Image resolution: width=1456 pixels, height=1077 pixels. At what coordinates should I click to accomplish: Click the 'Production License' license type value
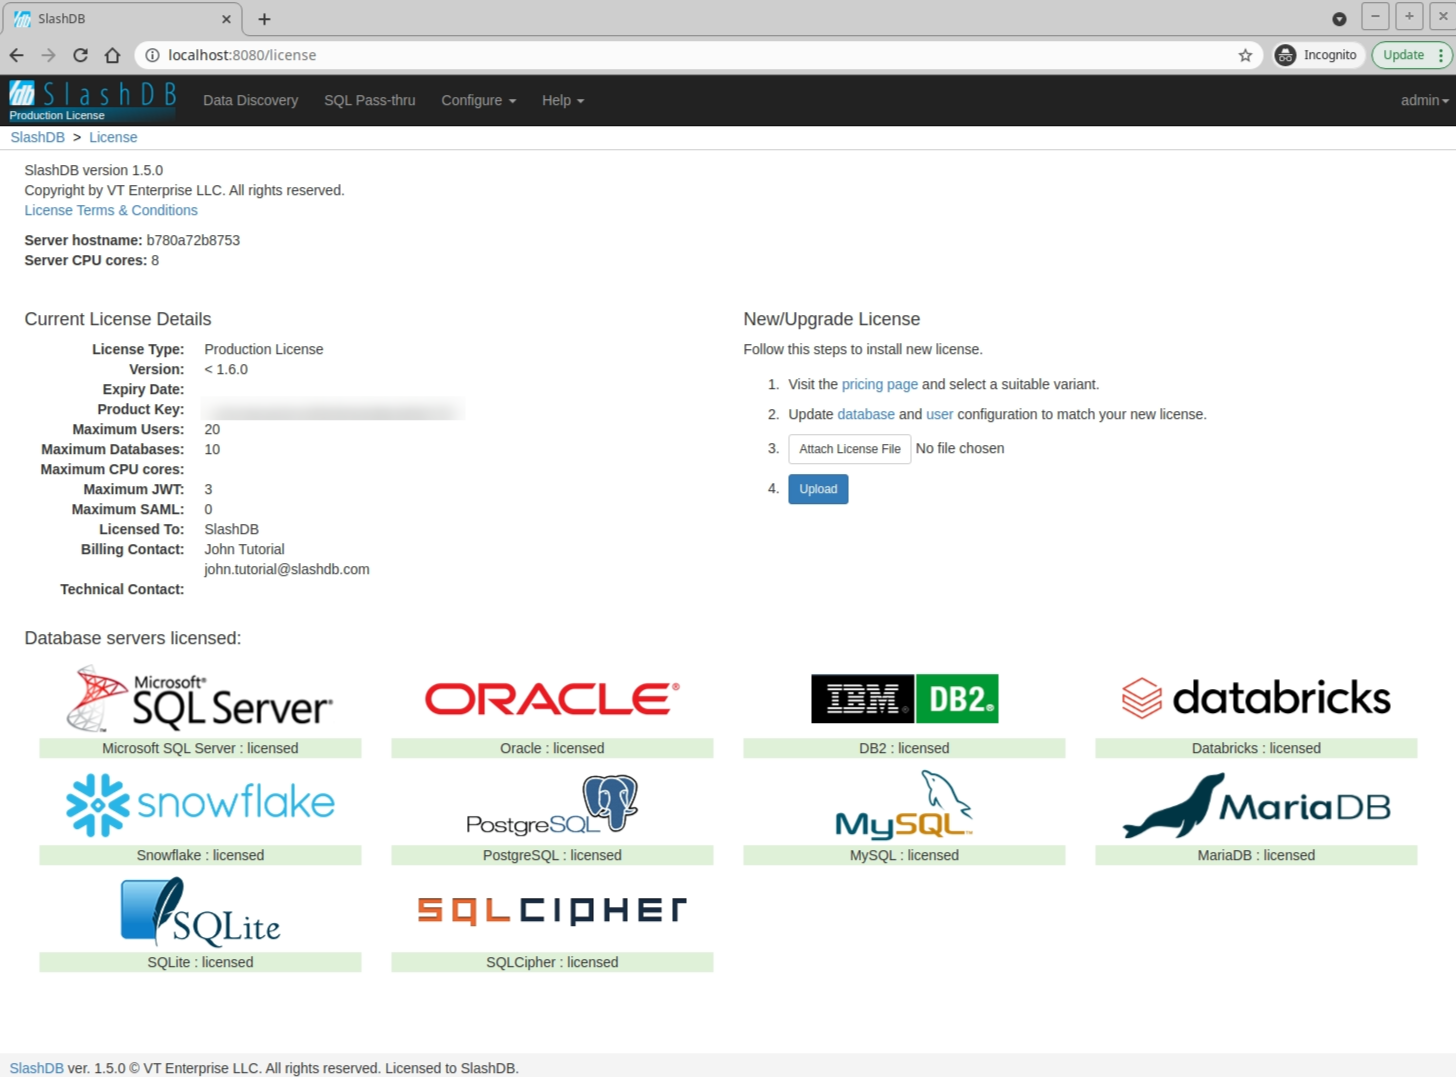click(263, 349)
